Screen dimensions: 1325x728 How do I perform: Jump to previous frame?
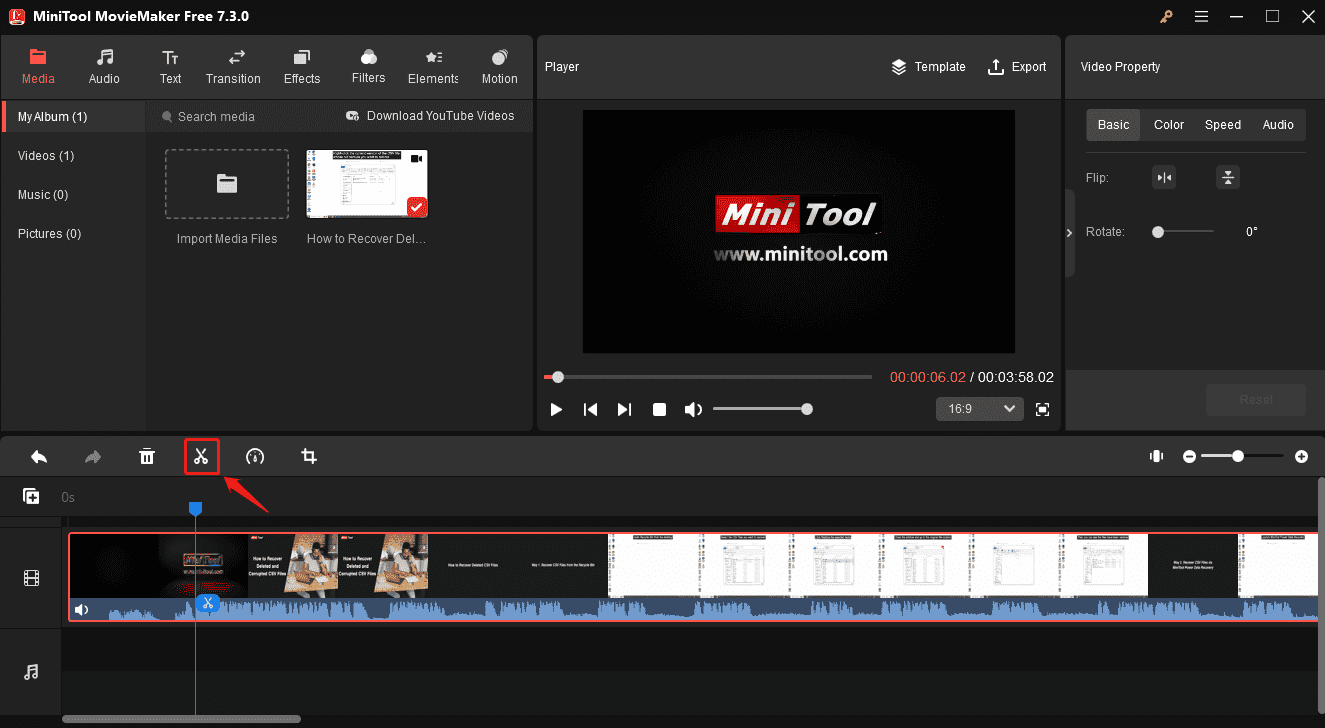click(591, 409)
